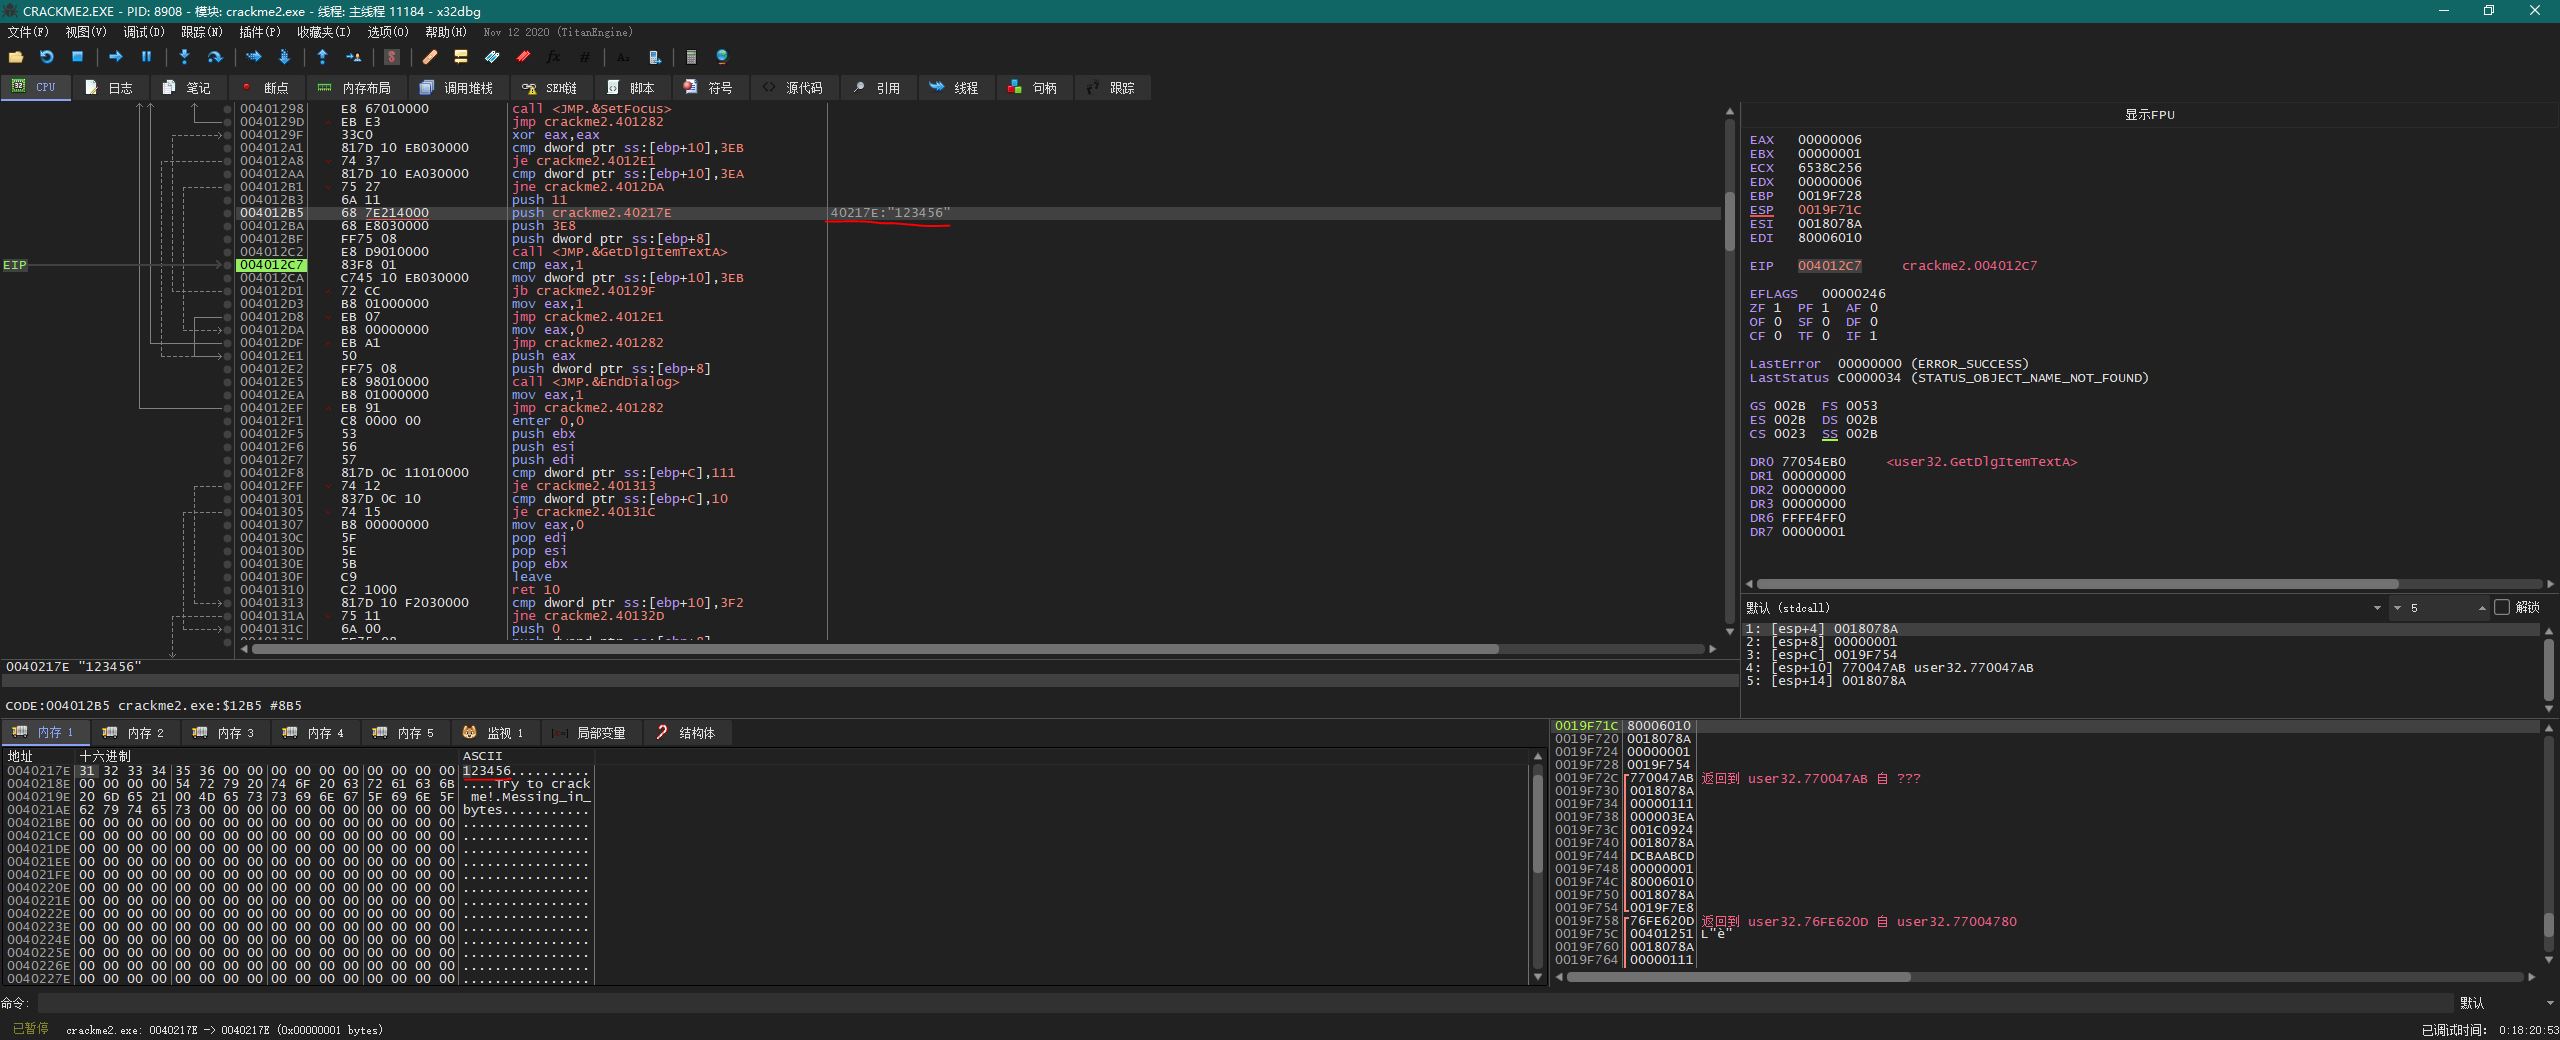This screenshot has width=2560, height=1040.
Task: Toggle breakpoint dot at address 004012B5
Action: [x=228, y=213]
